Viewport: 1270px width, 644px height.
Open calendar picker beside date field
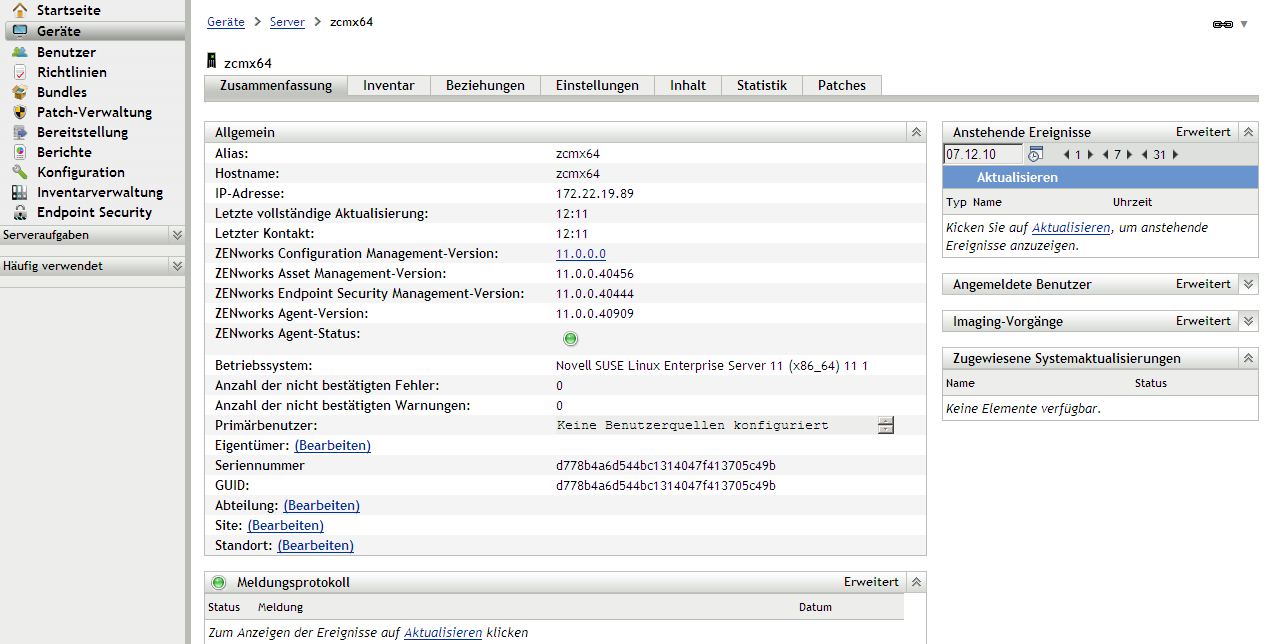(1035, 154)
